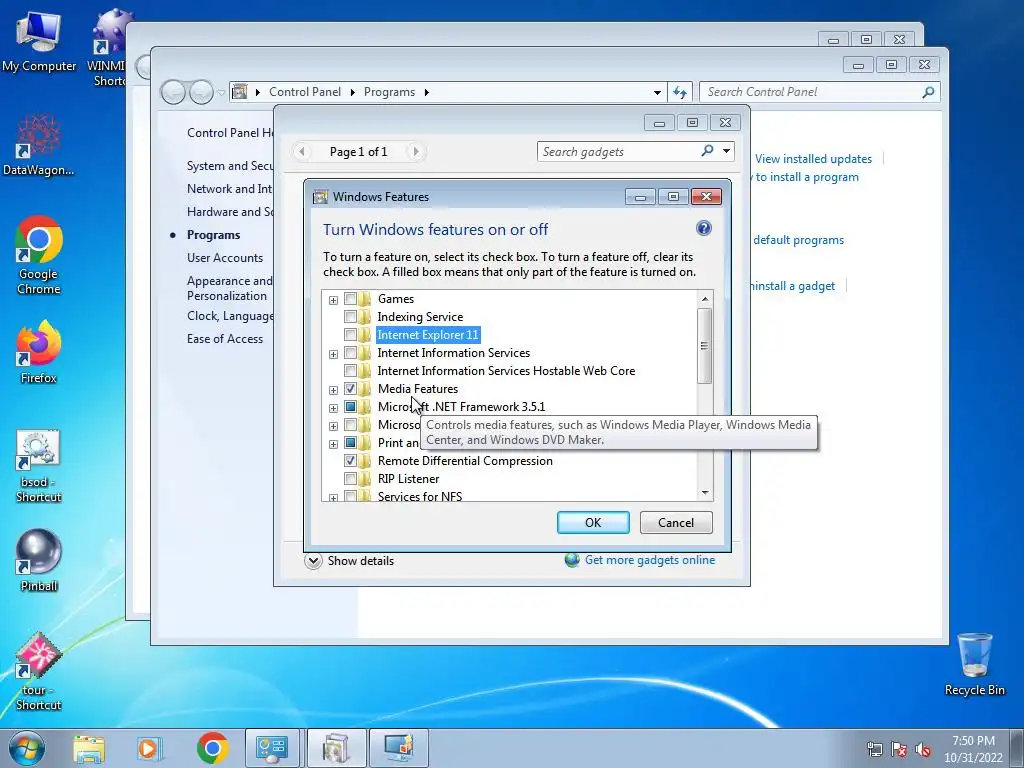Expand the Games tree node

click(x=333, y=300)
